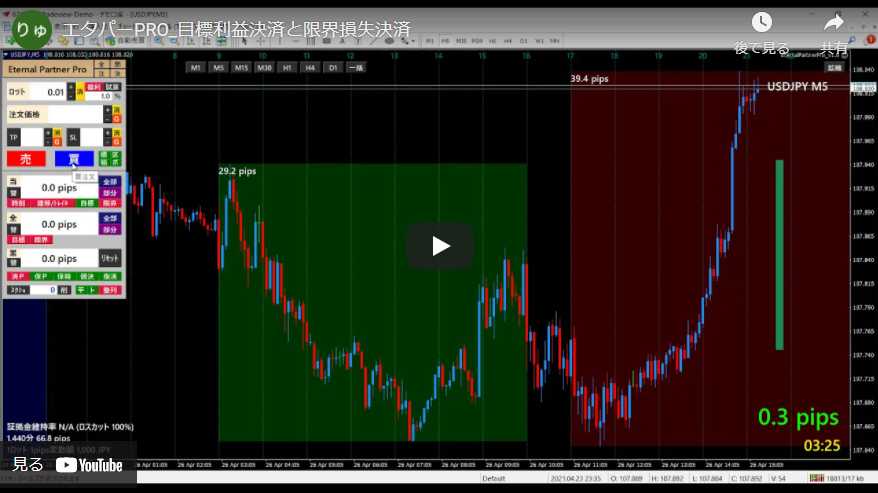
Task: Open the video title link エタパーPRO_目標利益決済と限界損失決済
Action: click(236, 29)
